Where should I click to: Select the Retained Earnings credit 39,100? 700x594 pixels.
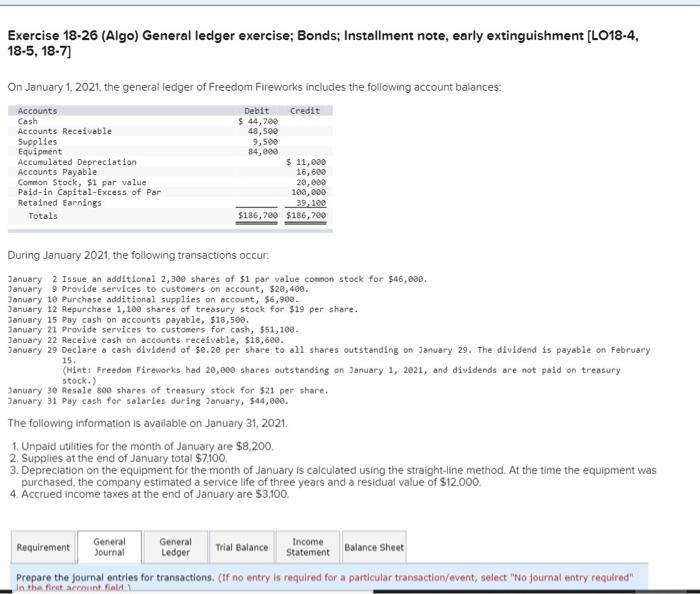pyautogui.click(x=311, y=203)
